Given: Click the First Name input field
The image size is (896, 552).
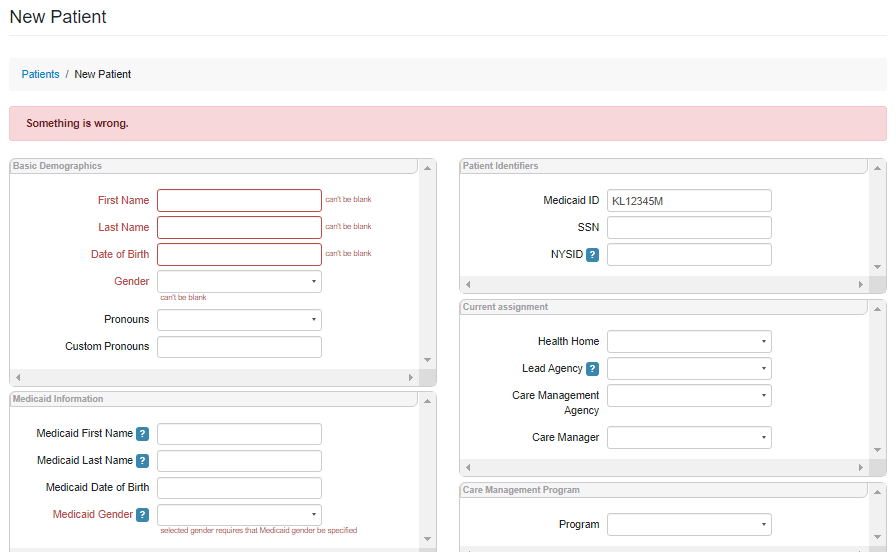Looking at the screenshot, I should pos(239,200).
